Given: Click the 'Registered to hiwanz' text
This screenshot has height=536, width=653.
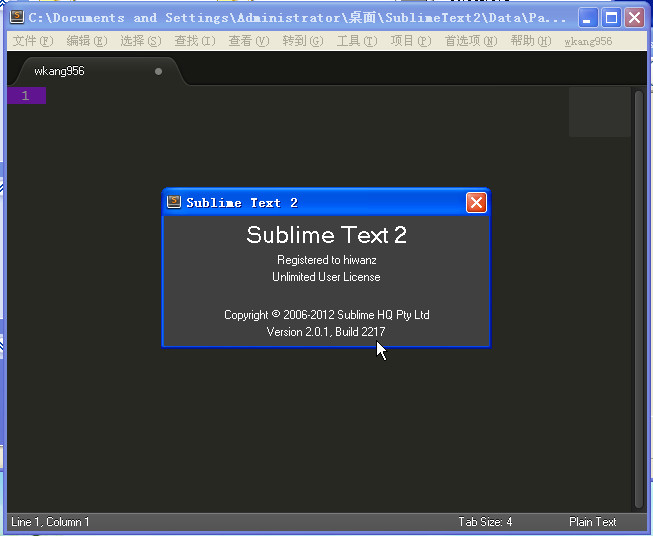Looking at the screenshot, I should [x=326, y=260].
